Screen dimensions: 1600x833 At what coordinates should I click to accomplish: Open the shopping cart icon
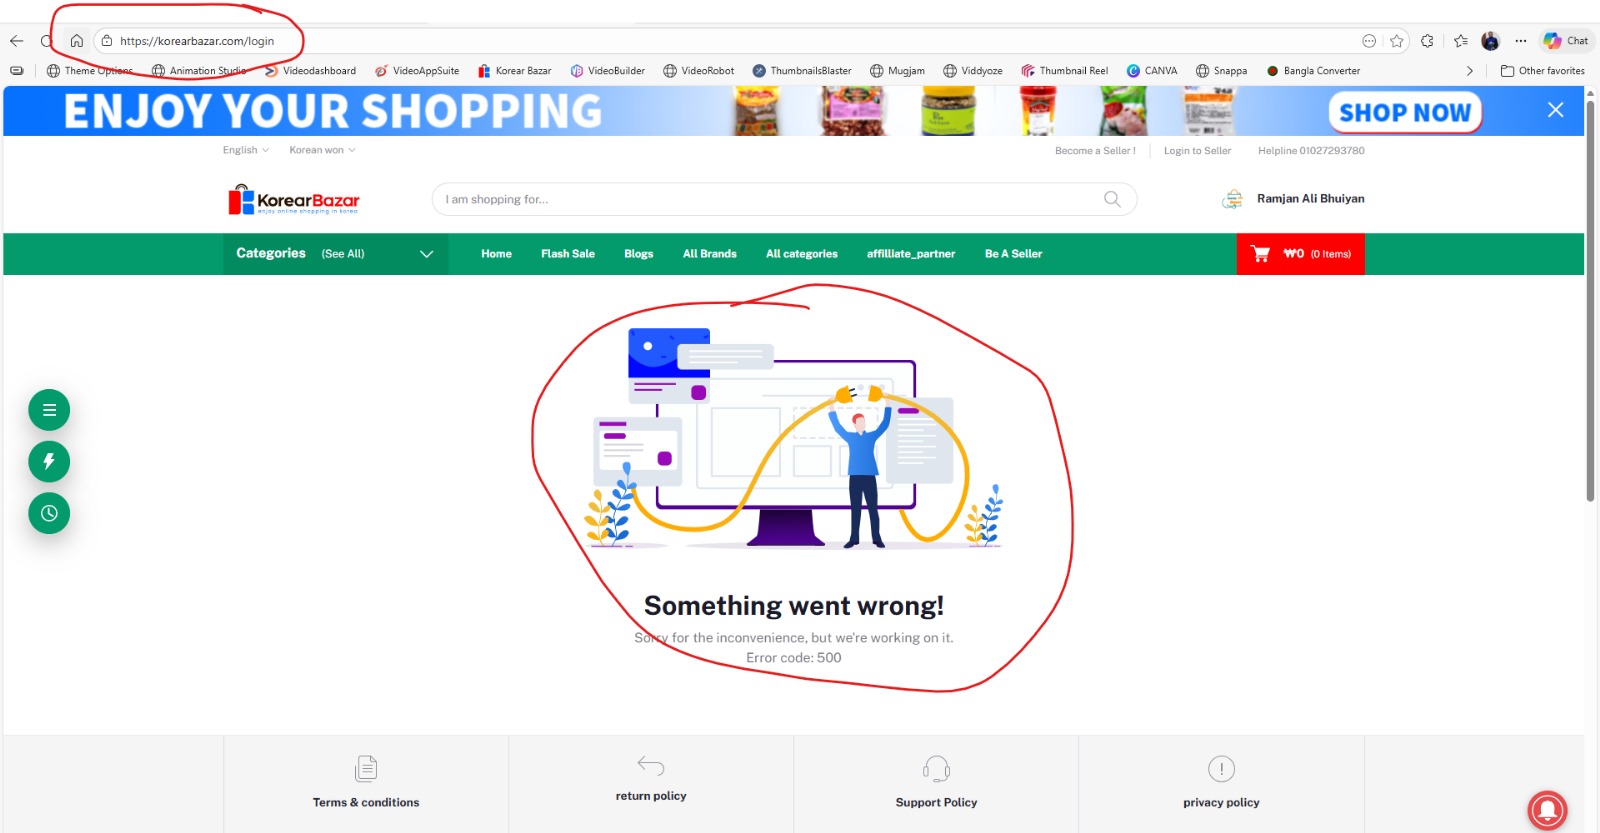click(x=1260, y=254)
